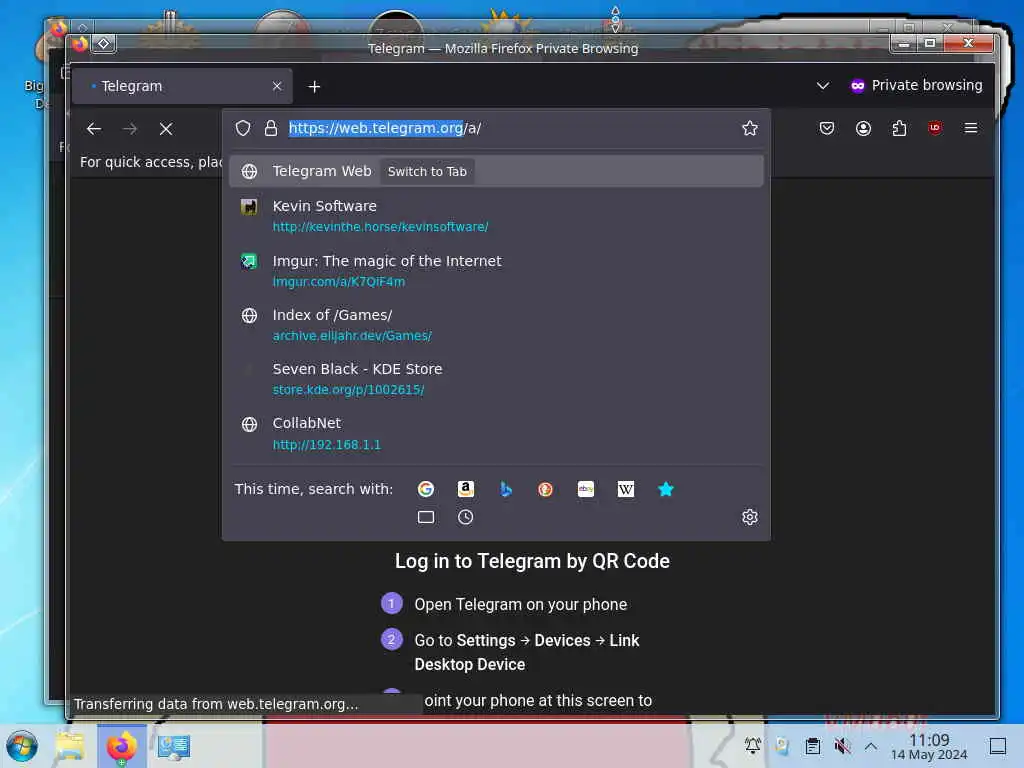1024x768 pixels.
Task: Bookmark this page with star icon
Action: [750, 128]
